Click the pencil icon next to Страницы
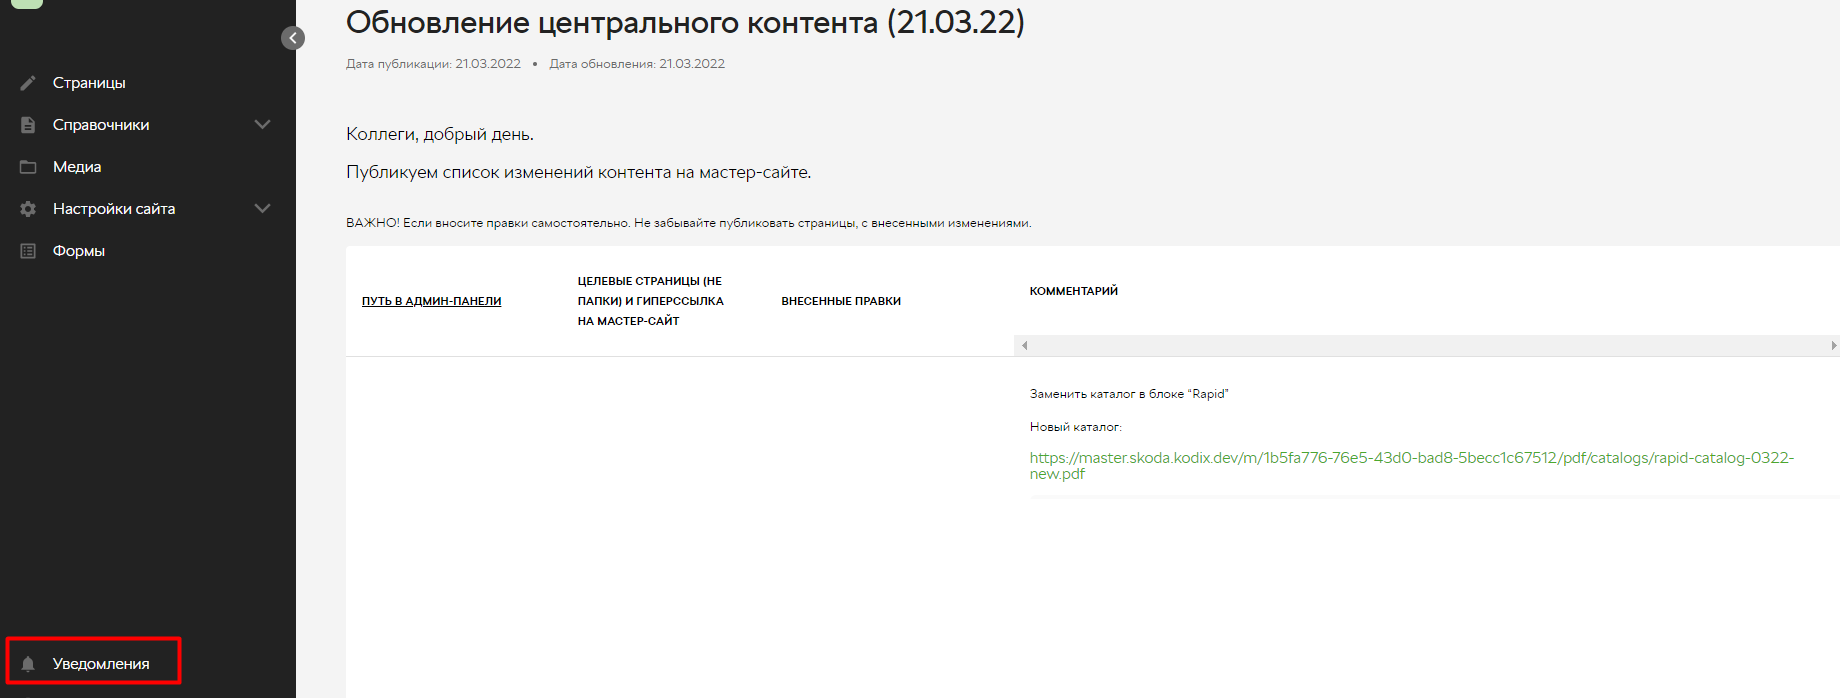1840x698 pixels. pos(28,83)
